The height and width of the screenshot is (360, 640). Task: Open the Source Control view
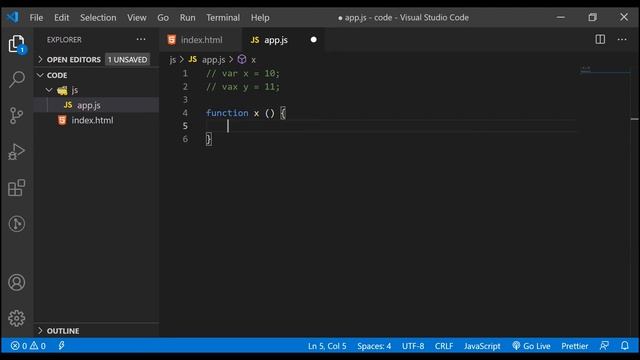pyautogui.click(x=17, y=116)
